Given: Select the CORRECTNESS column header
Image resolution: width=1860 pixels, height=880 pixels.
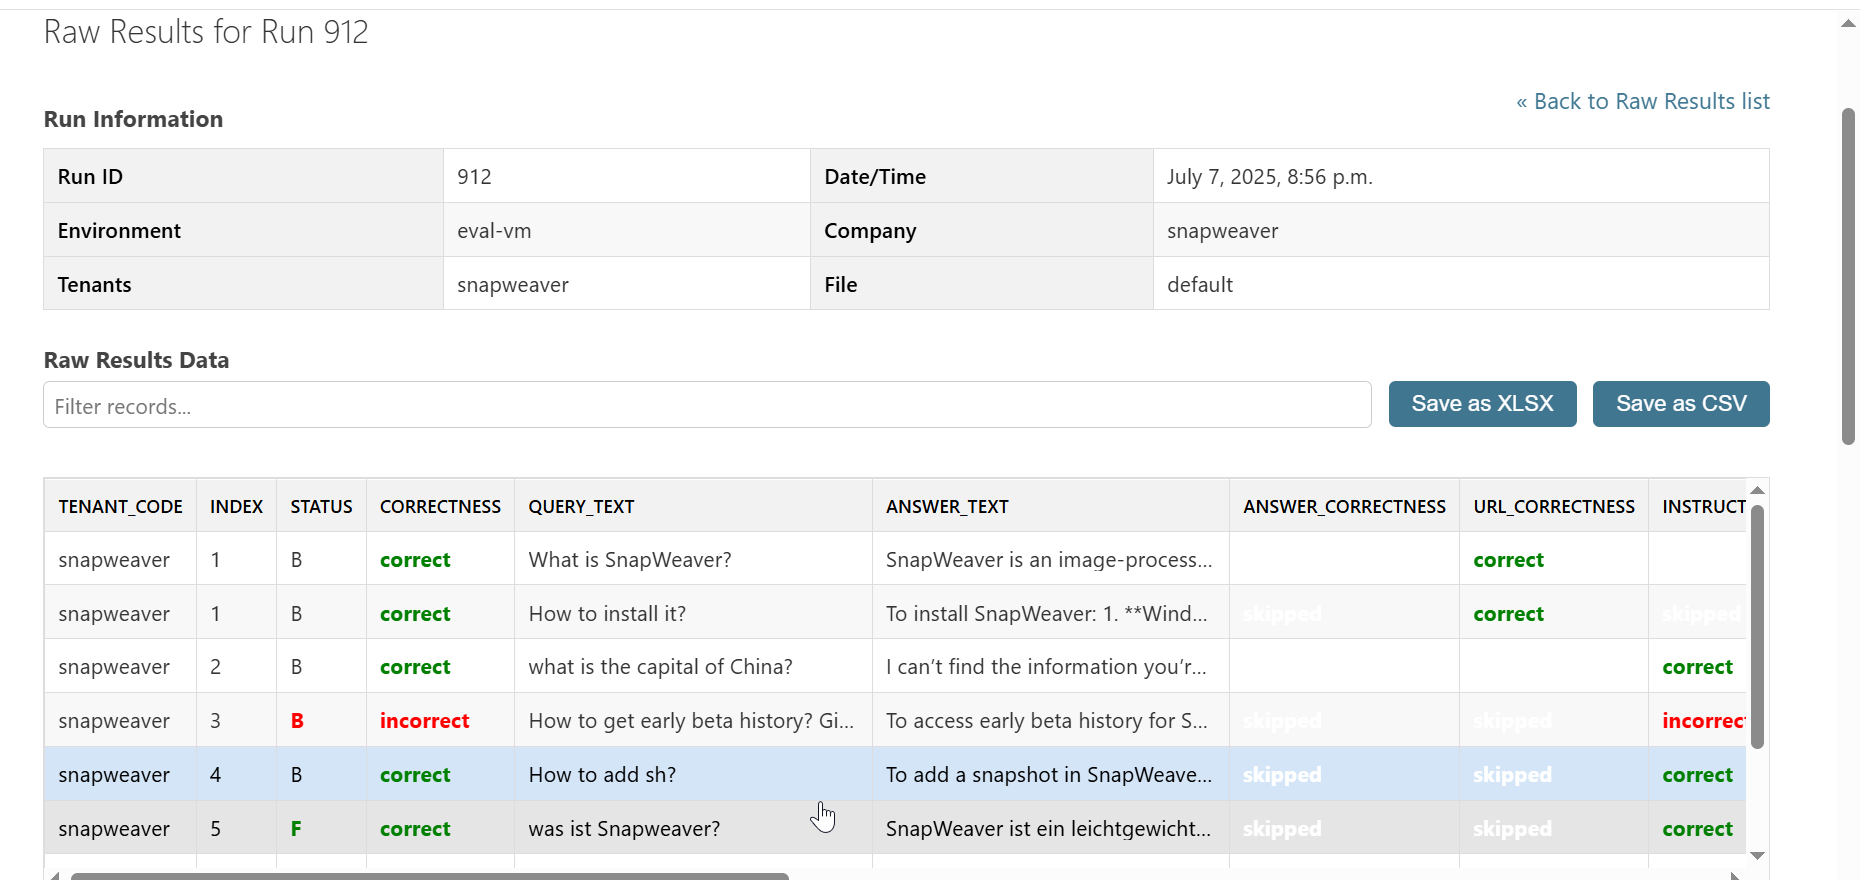Looking at the screenshot, I should 440,507.
